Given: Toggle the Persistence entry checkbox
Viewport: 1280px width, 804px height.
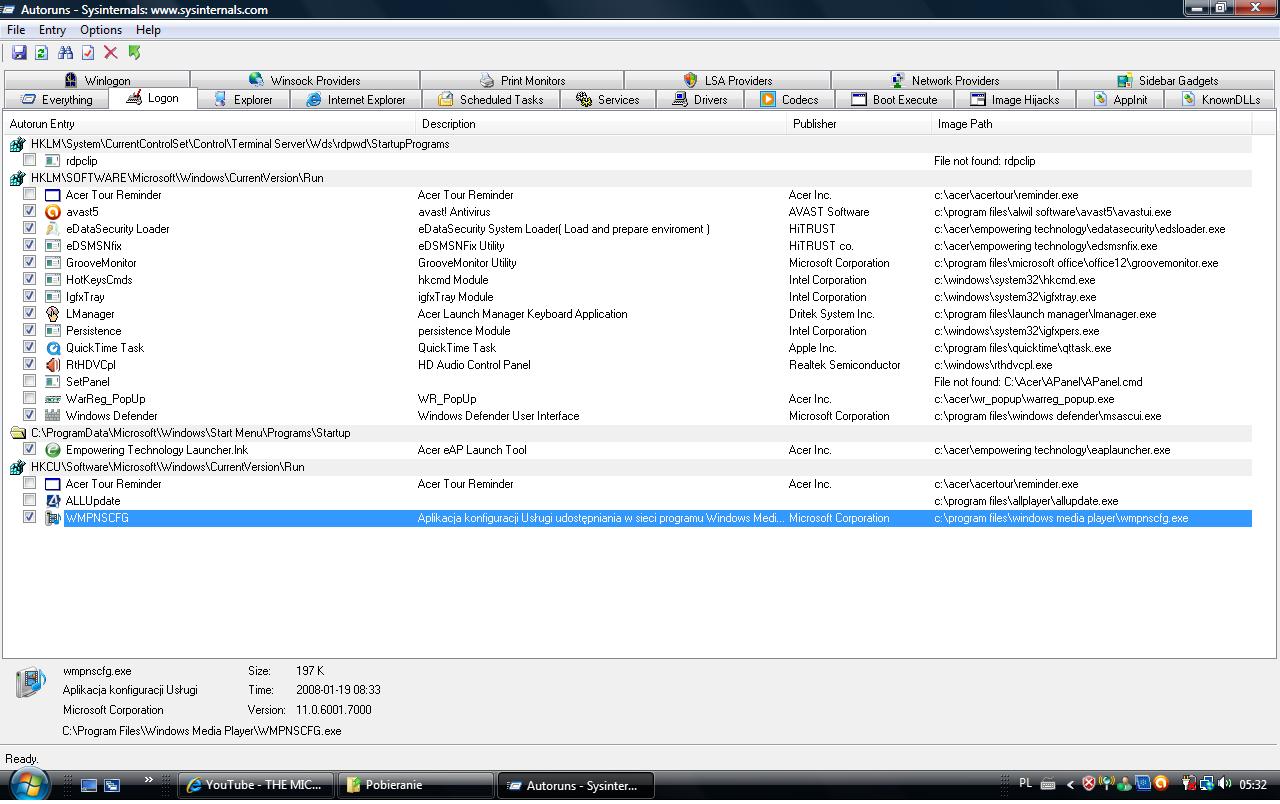Looking at the screenshot, I should [x=30, y=331].
